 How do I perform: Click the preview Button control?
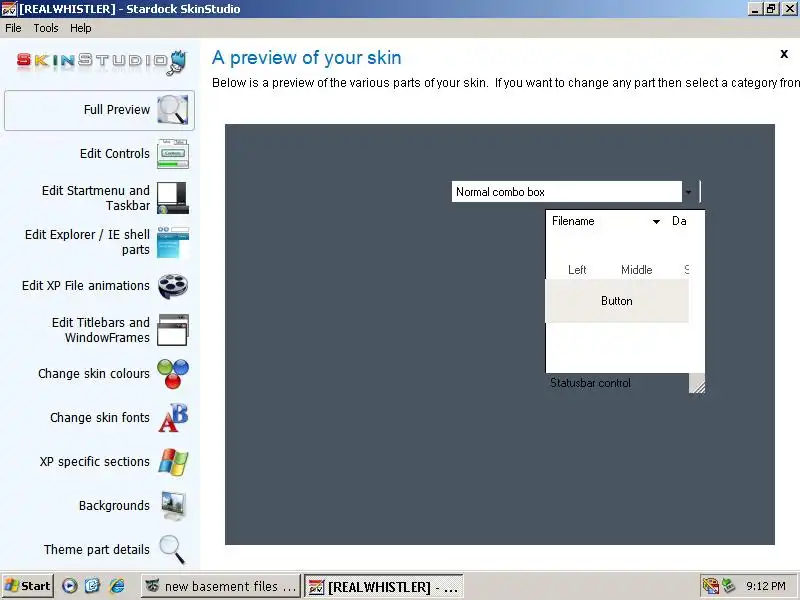(617, 301)
